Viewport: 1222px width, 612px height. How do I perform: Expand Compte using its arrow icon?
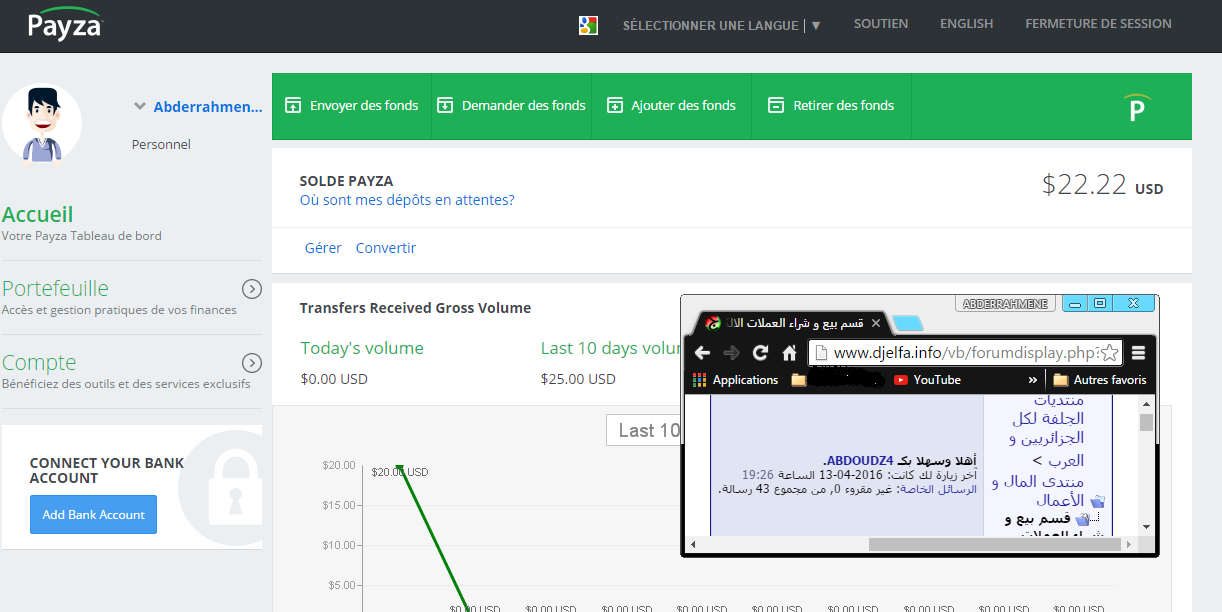point(252,363)
